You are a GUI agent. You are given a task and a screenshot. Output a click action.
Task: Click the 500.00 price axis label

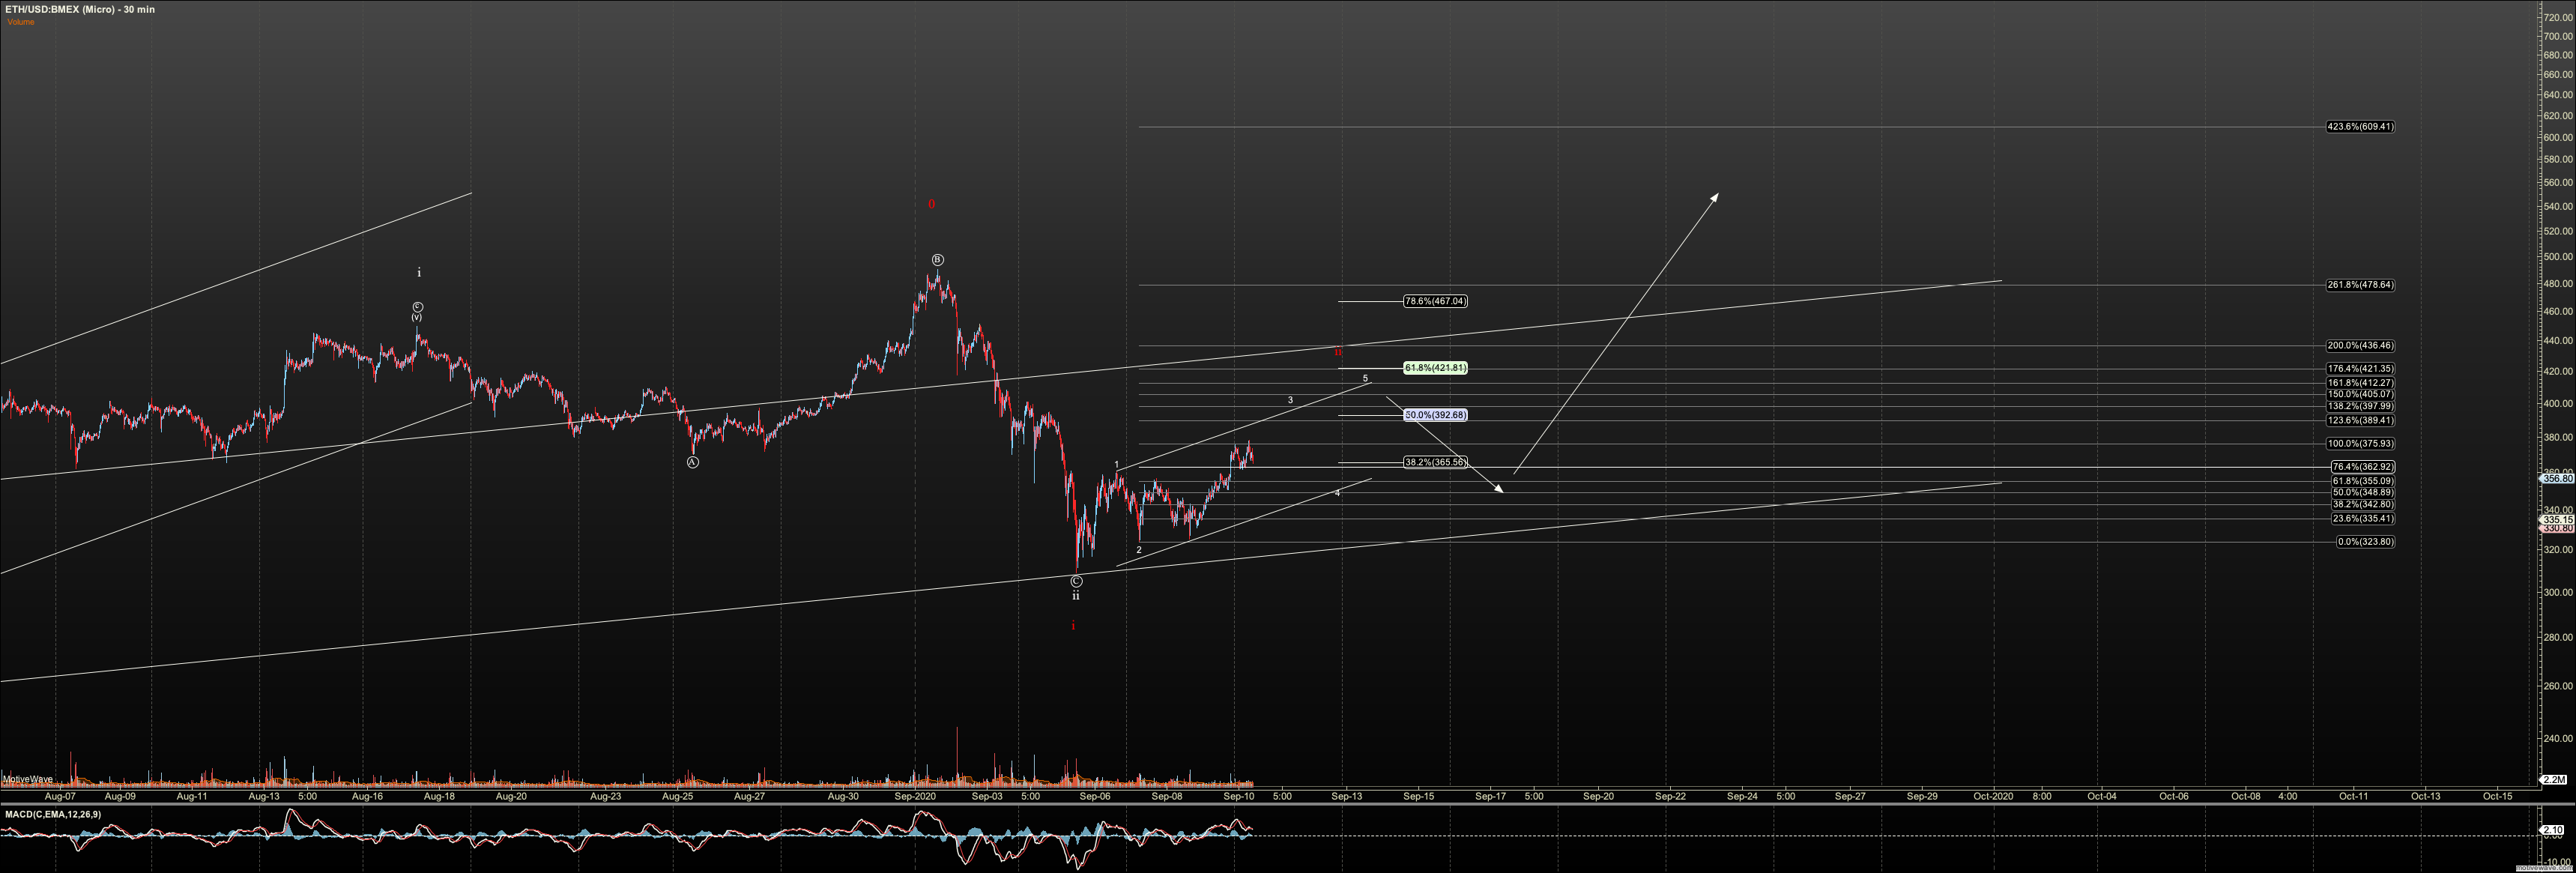[x=2558, y=257]
